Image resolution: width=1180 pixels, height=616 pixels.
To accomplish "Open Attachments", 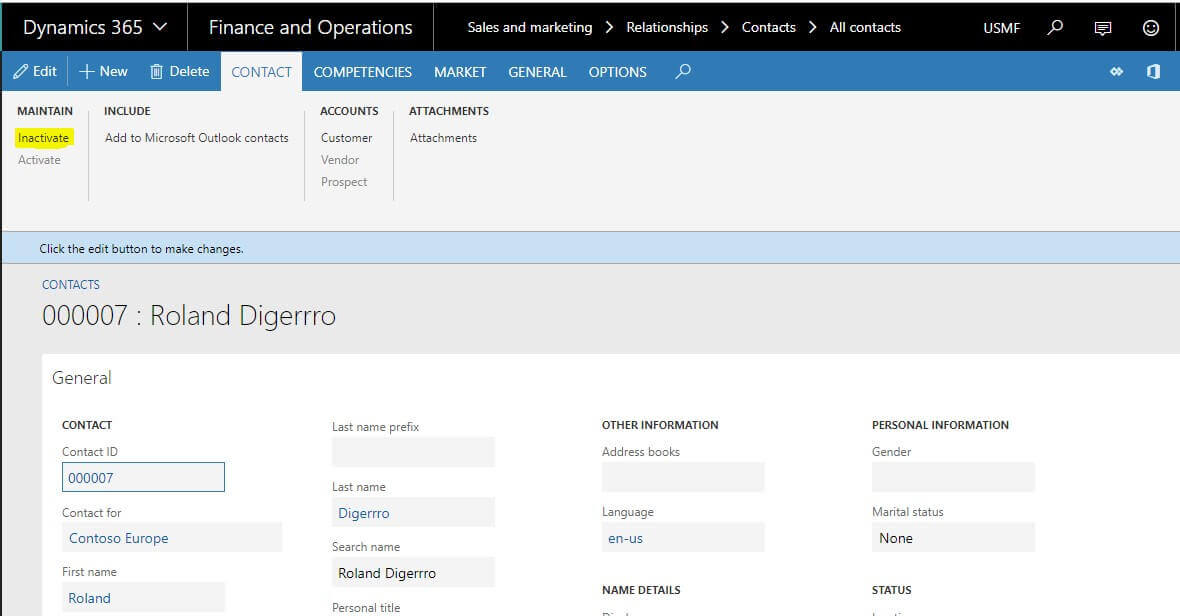I will coord(443,138).
